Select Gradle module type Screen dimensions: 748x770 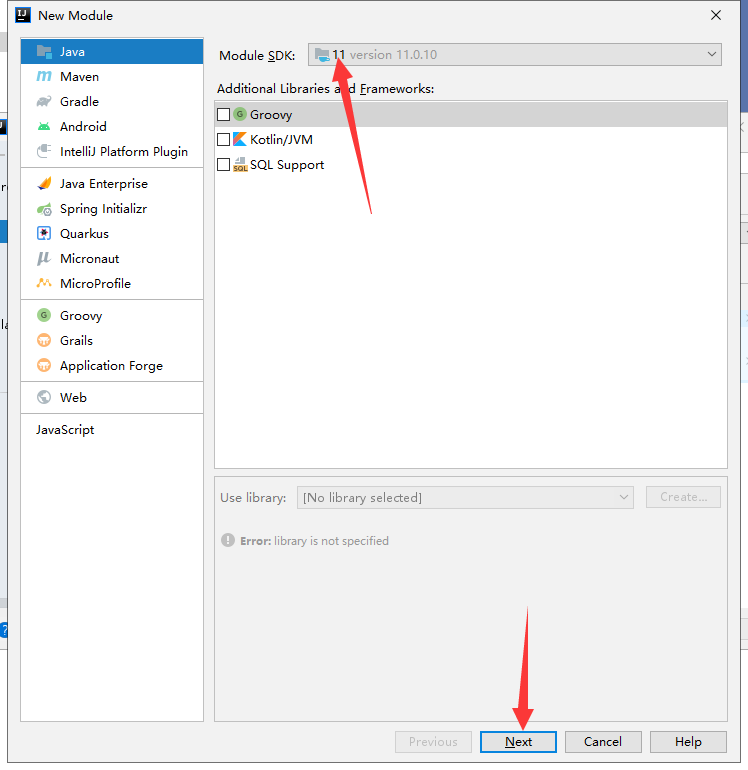coord(112,102)
